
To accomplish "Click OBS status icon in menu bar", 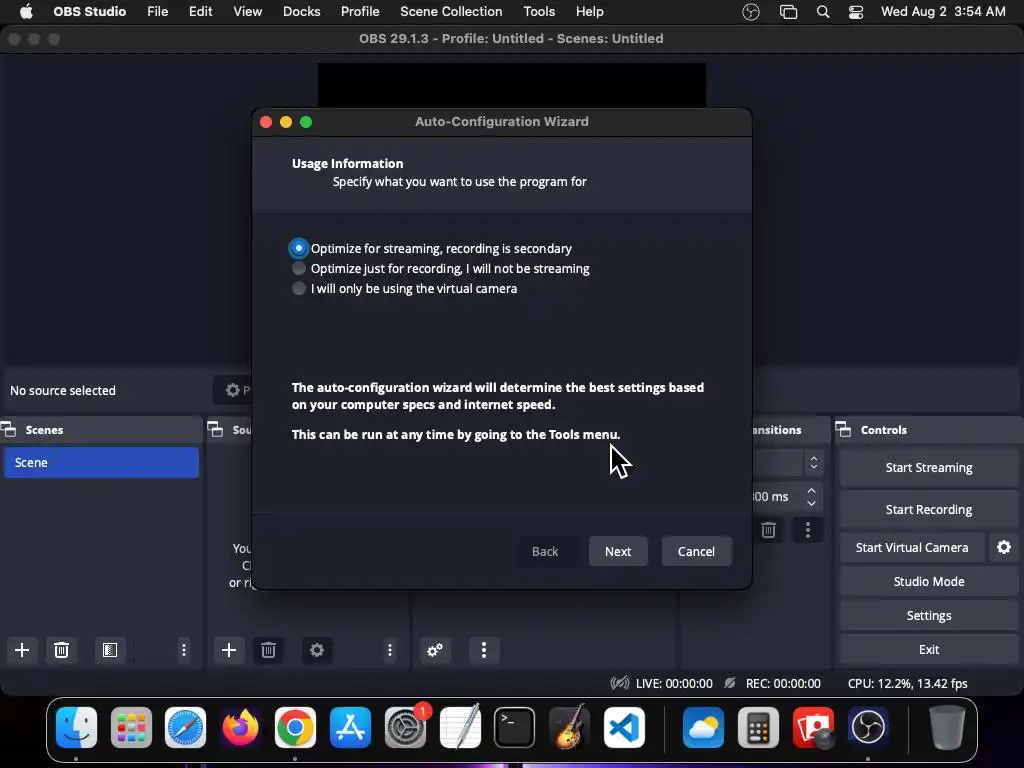I will [751, 12].
